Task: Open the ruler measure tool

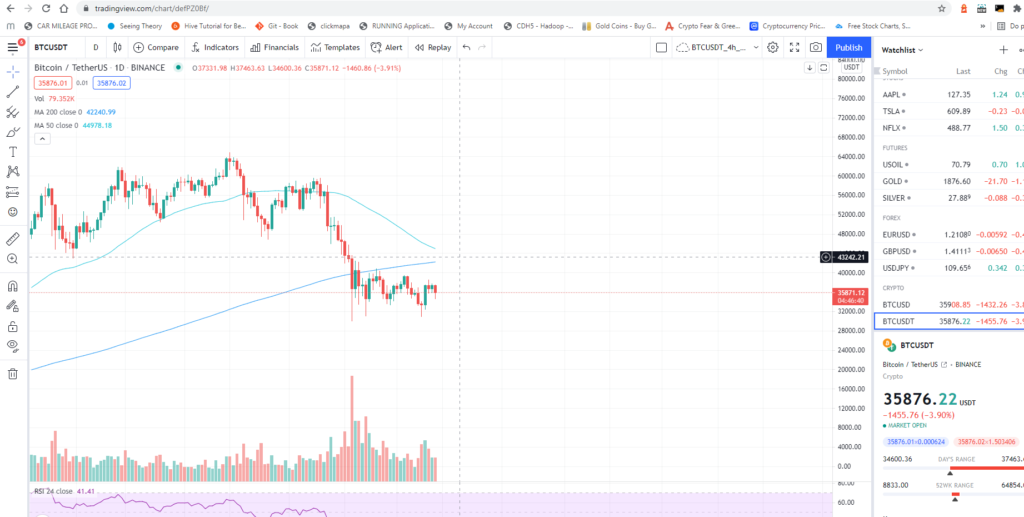Action: pyautogui.click(x=13, y=239)
